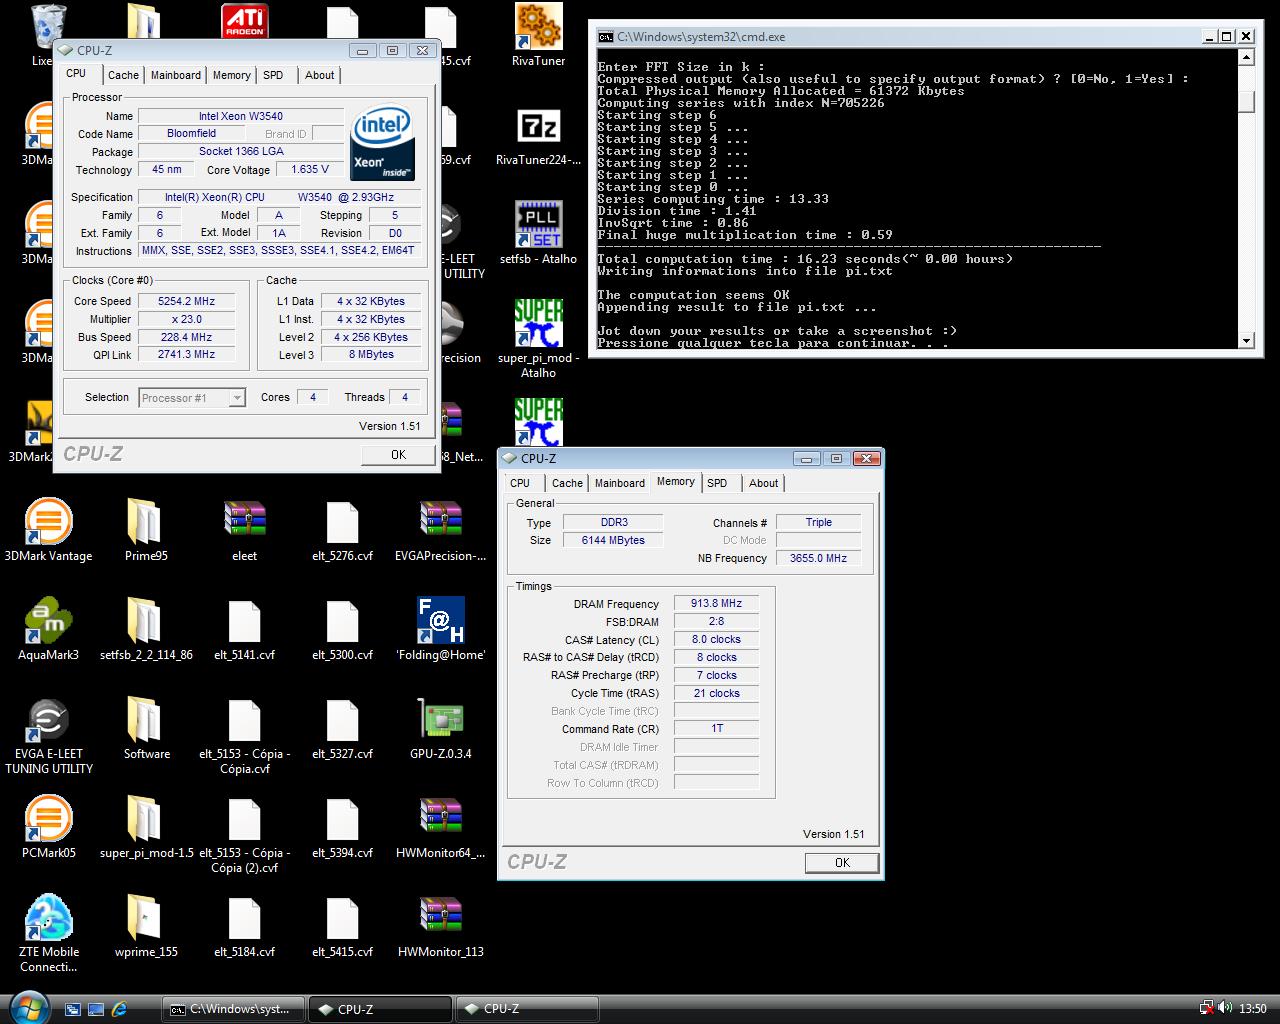Activate the first CPU-Z taskbar button
Image resolution: width=1280 pixels, height=1024 pixels.
tap(380, 1009)
